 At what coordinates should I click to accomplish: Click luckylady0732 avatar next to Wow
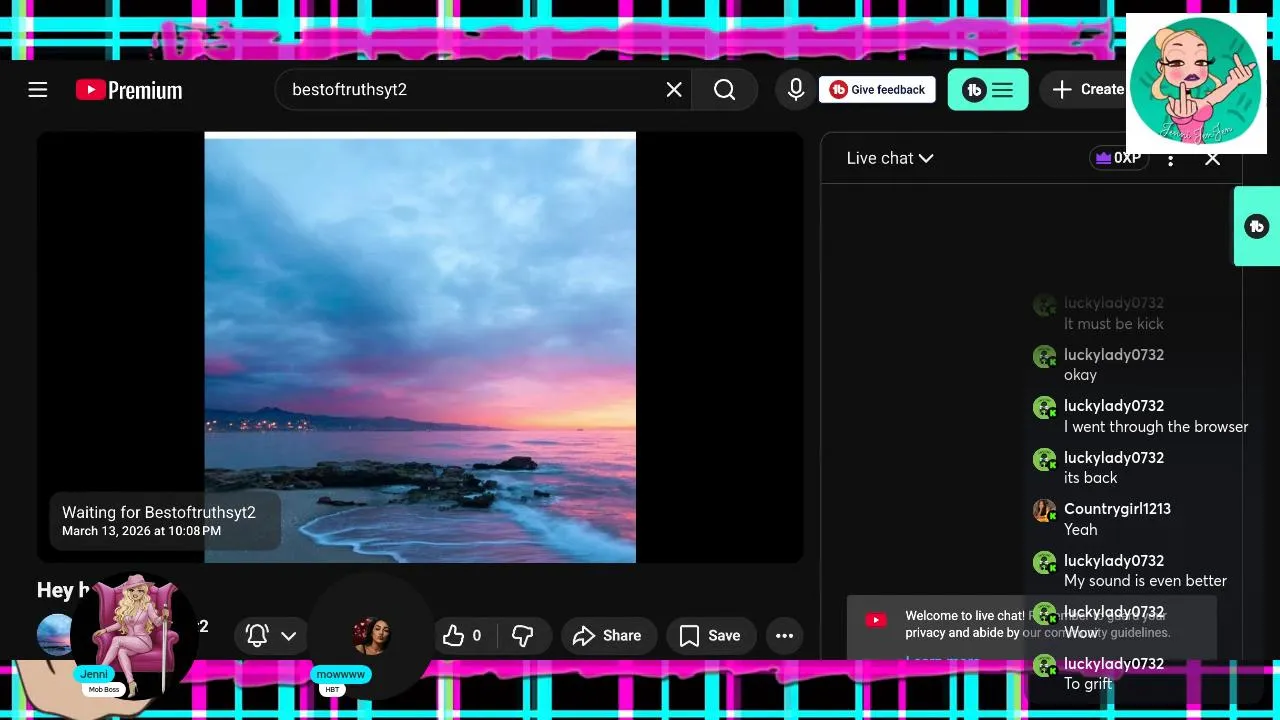[x=1044, y=614]
